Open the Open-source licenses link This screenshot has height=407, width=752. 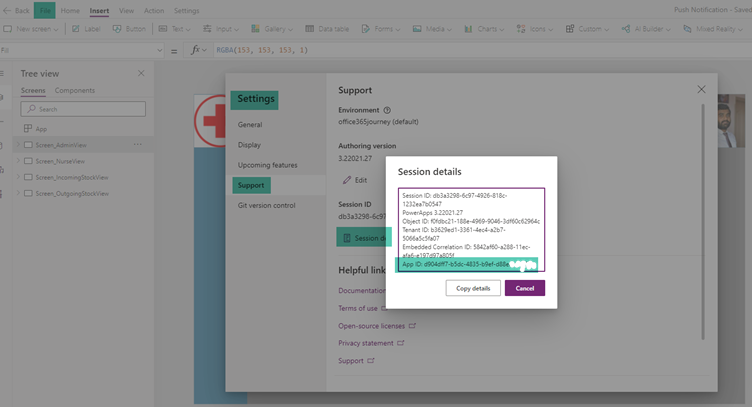(x=372, y=326)
